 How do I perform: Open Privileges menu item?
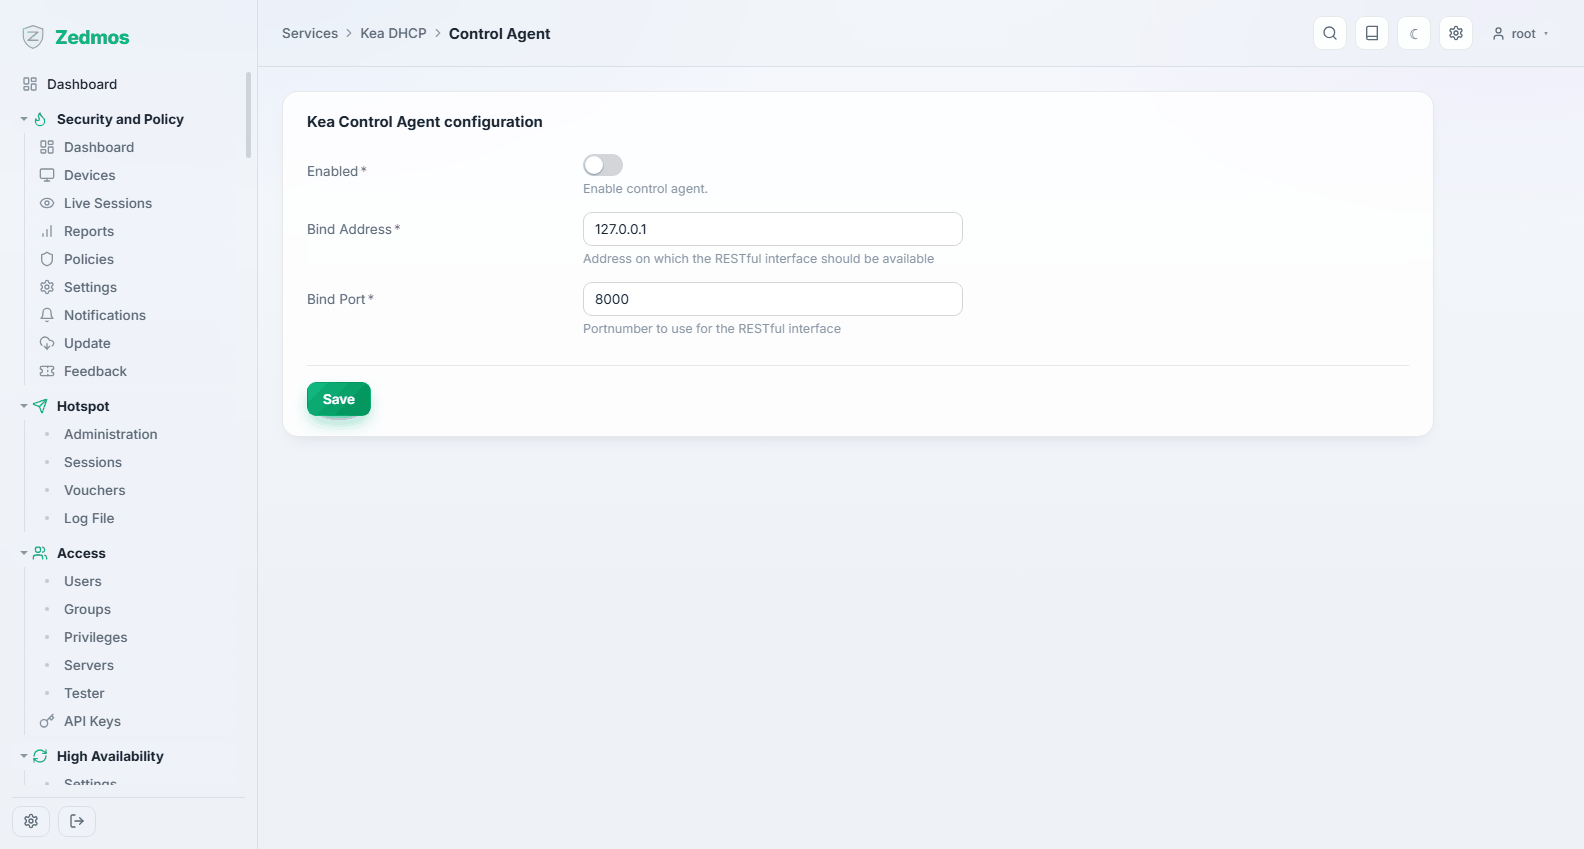coord(96,637)
